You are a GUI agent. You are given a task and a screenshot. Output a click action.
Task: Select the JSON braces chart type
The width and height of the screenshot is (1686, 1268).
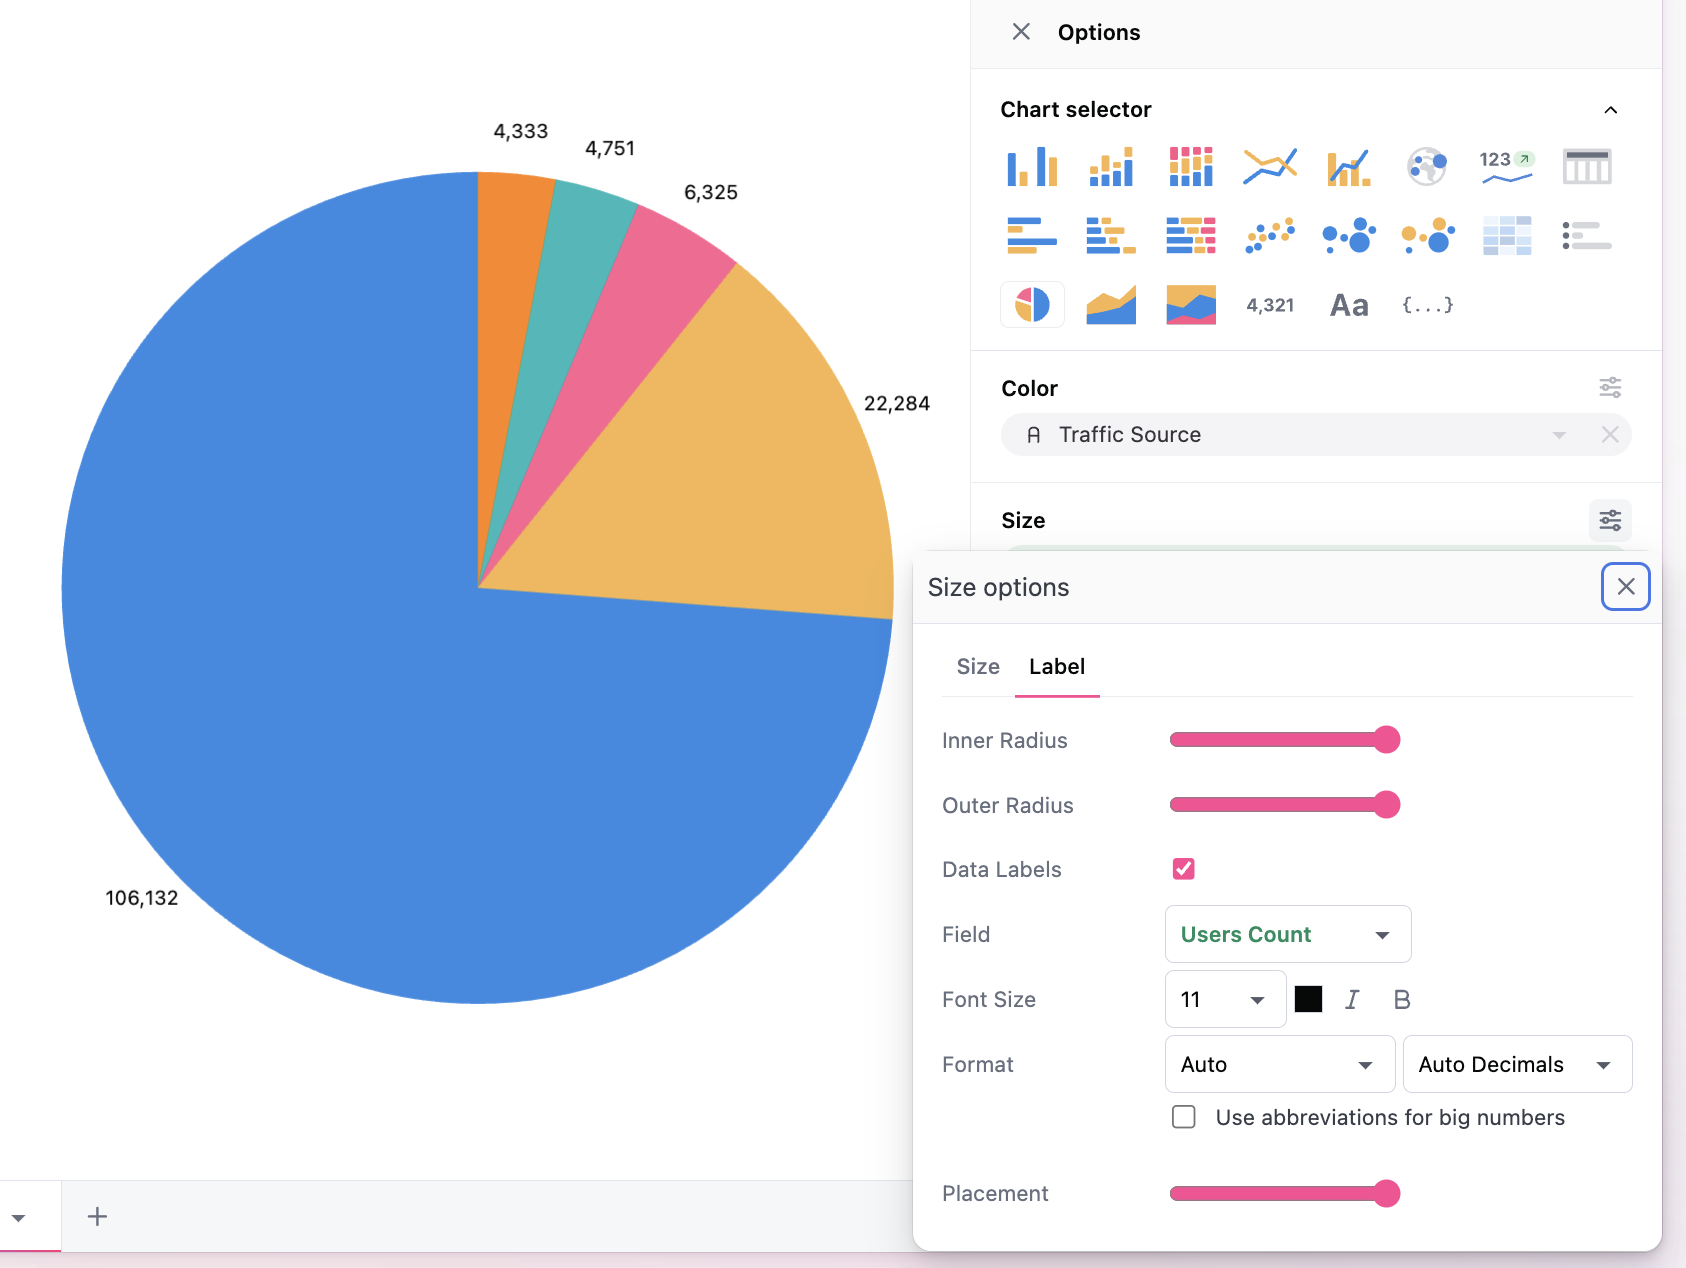coord(1427,305)
